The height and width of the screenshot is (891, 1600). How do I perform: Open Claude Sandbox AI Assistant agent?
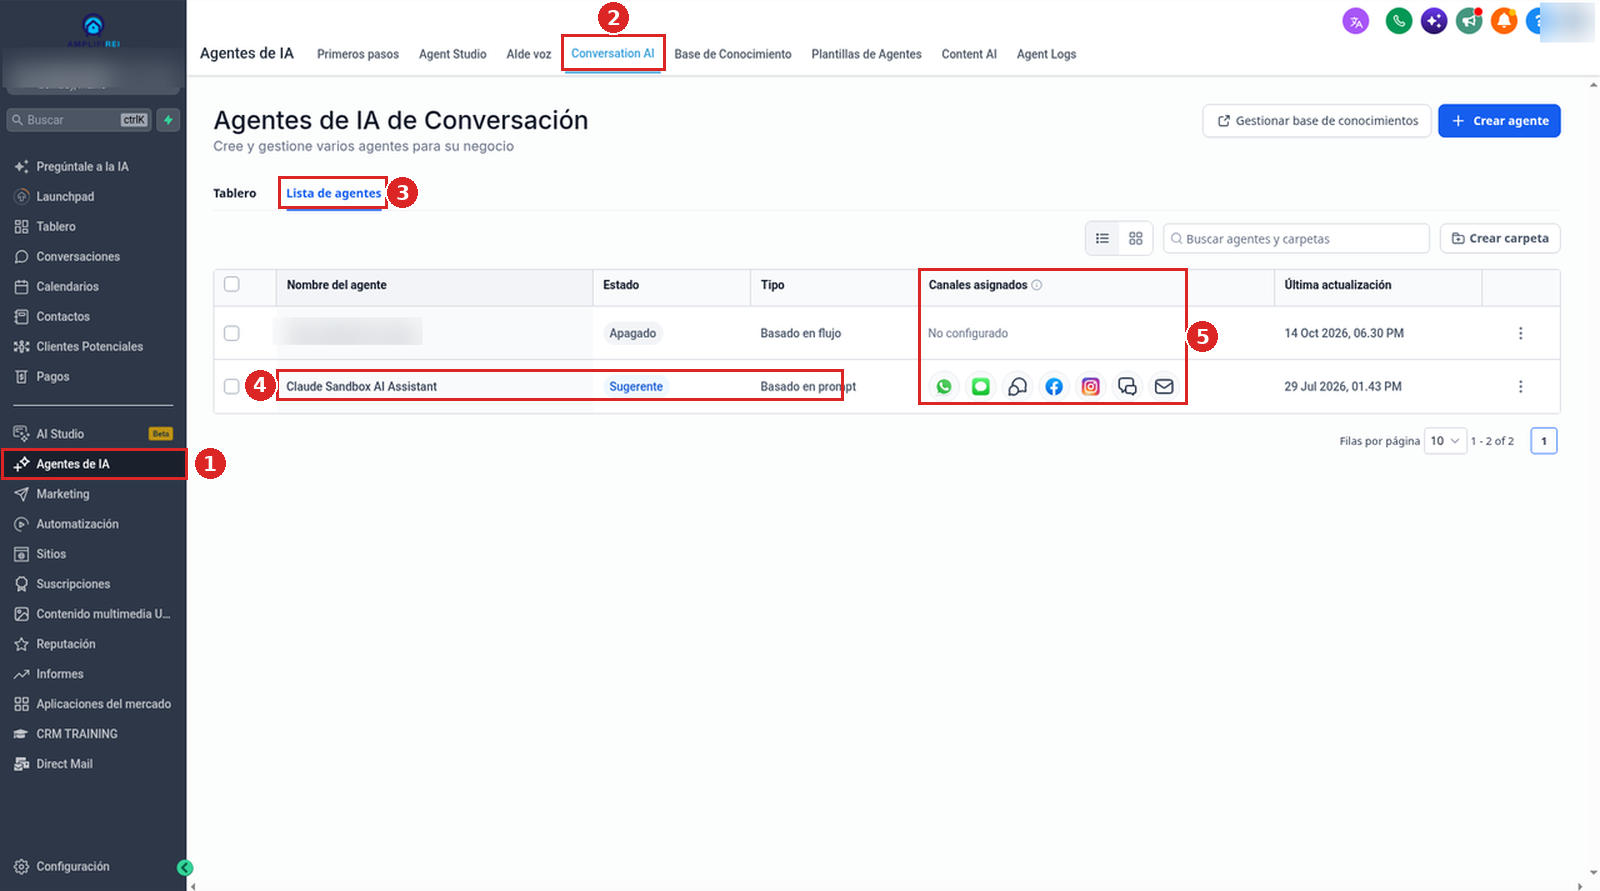pyautogui.click(x=361, y=386)
